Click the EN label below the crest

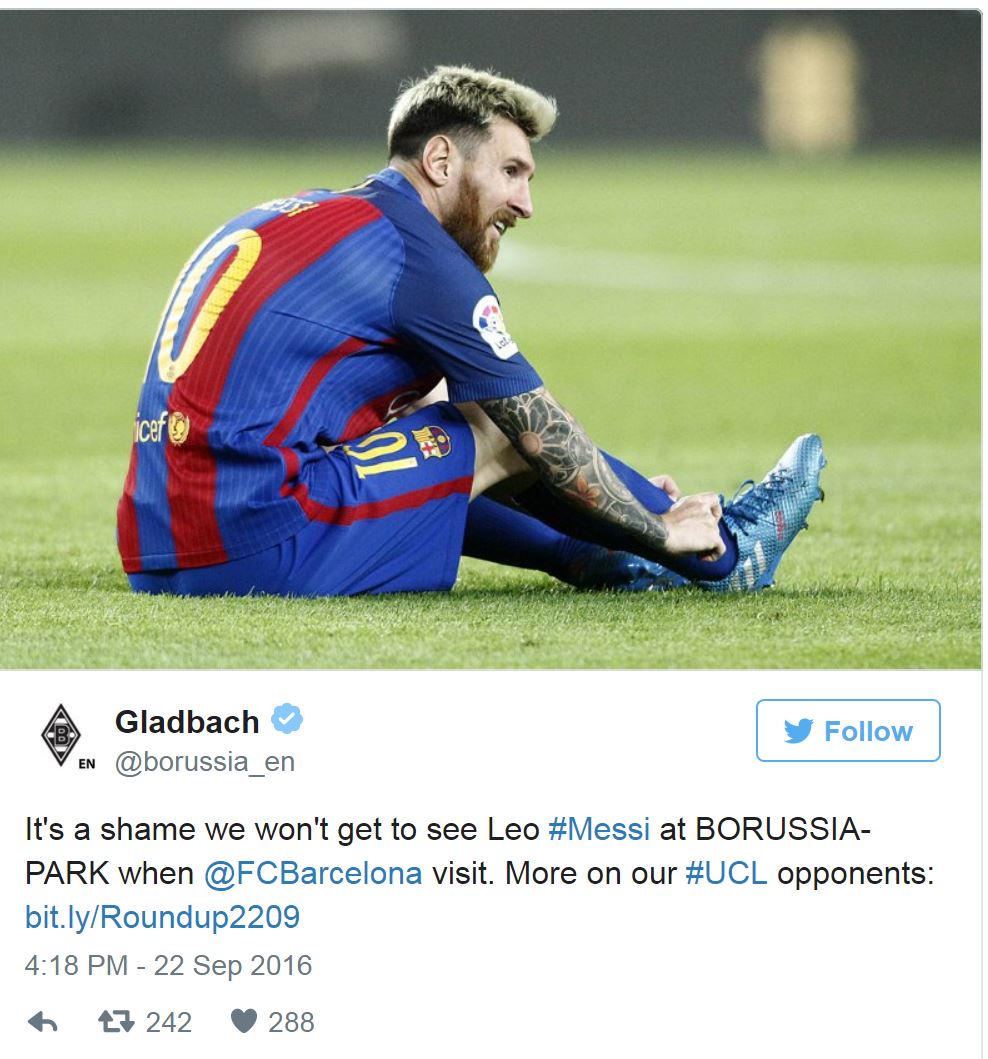tap(87, 765)
